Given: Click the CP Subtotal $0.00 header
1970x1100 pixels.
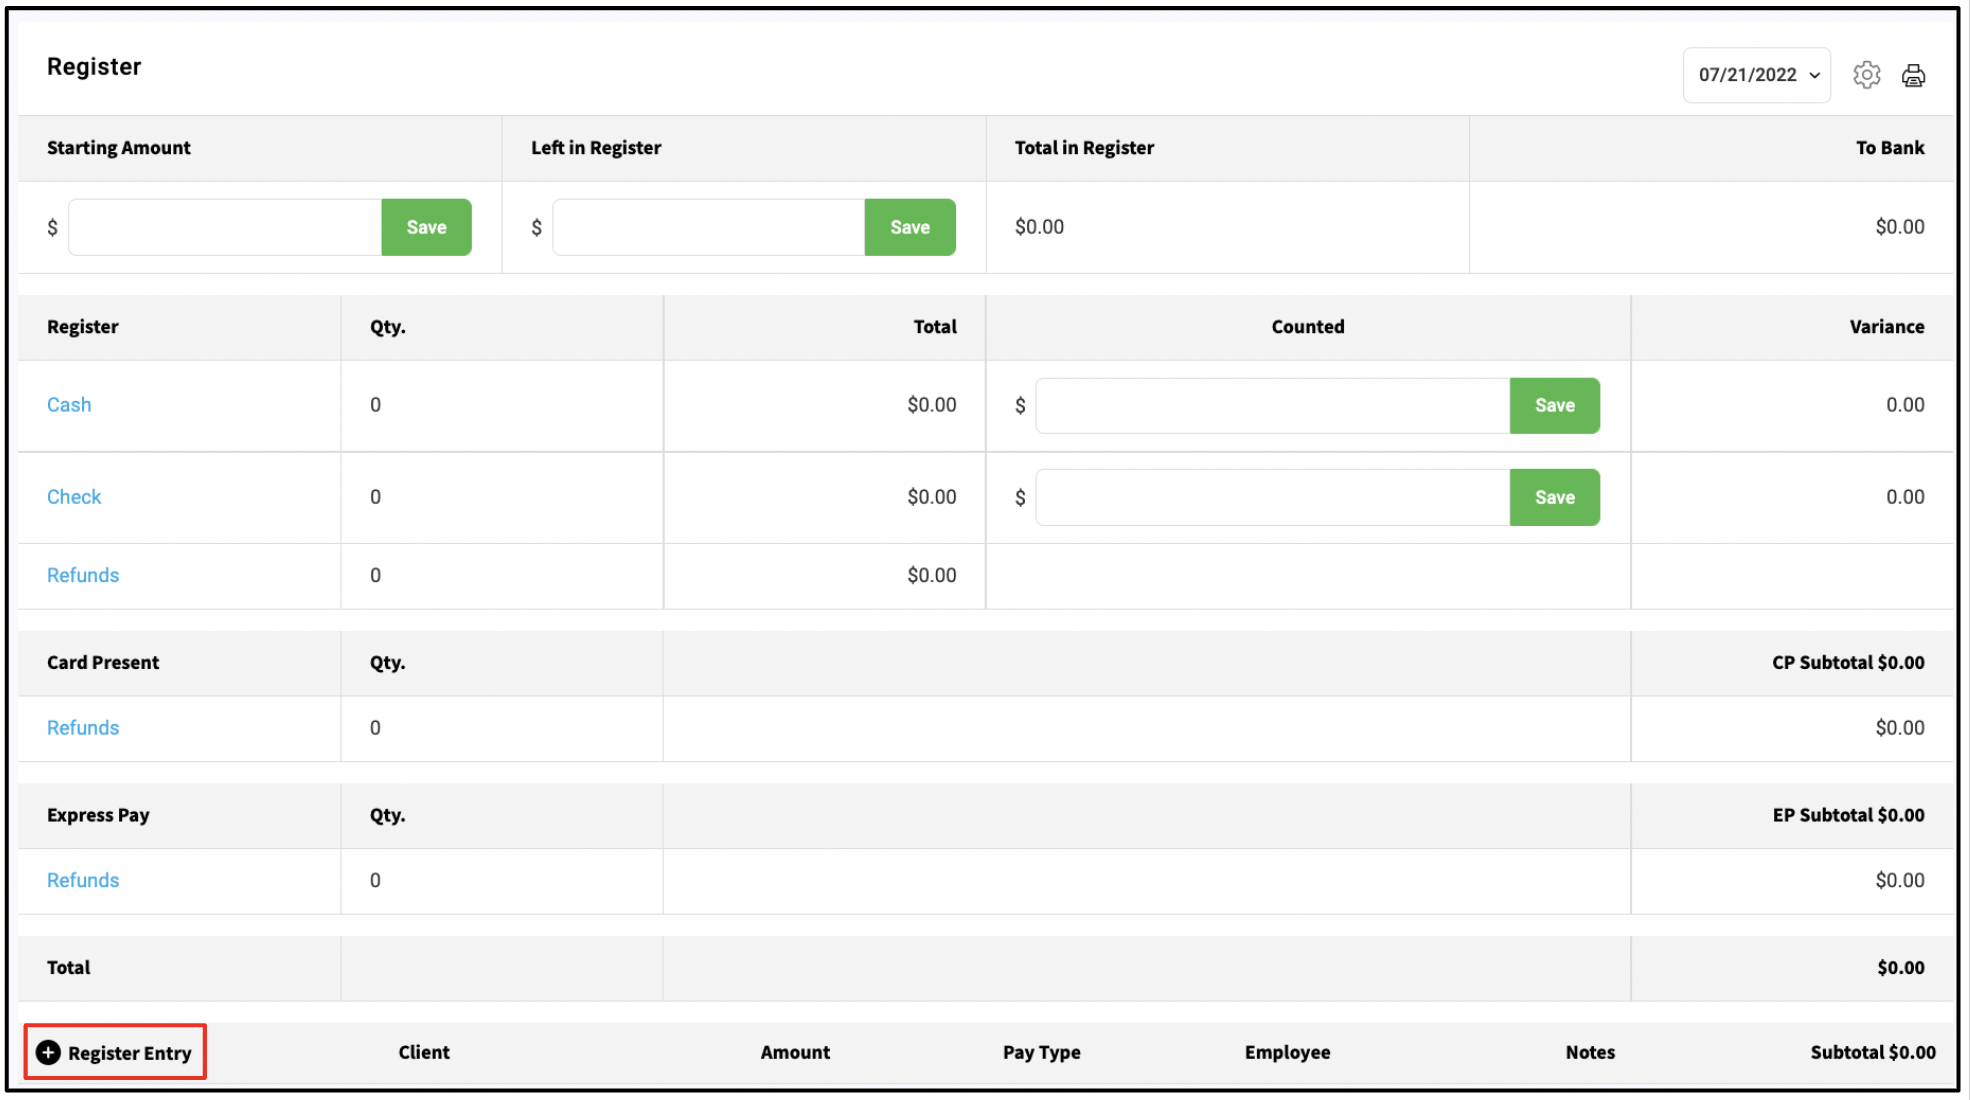Looking at the screenshot, I should tap(1848, 662).
